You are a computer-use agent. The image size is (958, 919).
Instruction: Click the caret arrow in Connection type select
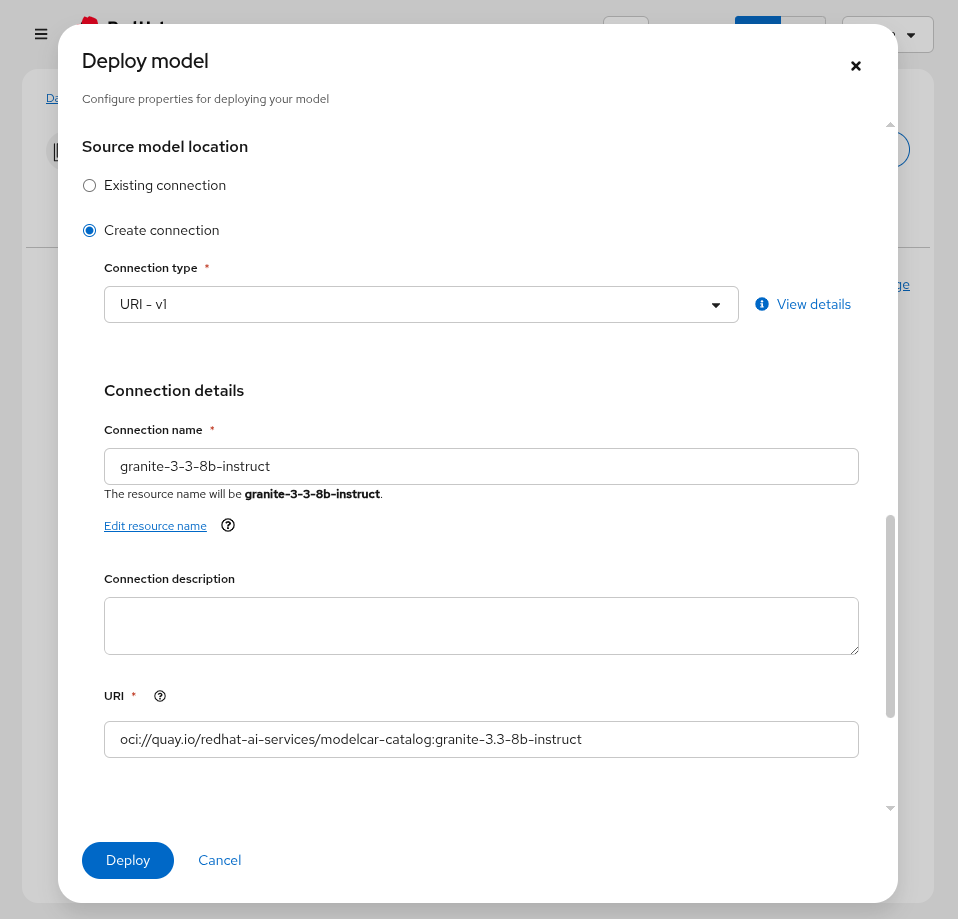(x=715, y=305)
